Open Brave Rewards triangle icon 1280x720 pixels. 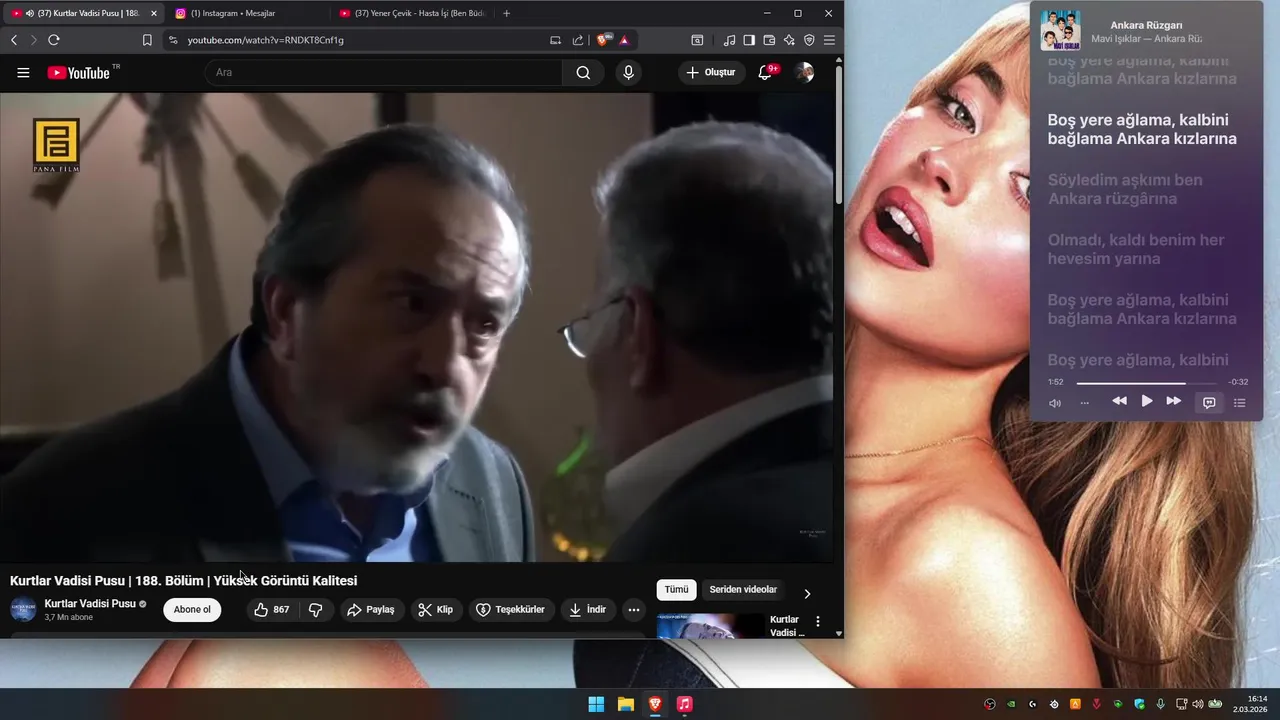(624, 40)
